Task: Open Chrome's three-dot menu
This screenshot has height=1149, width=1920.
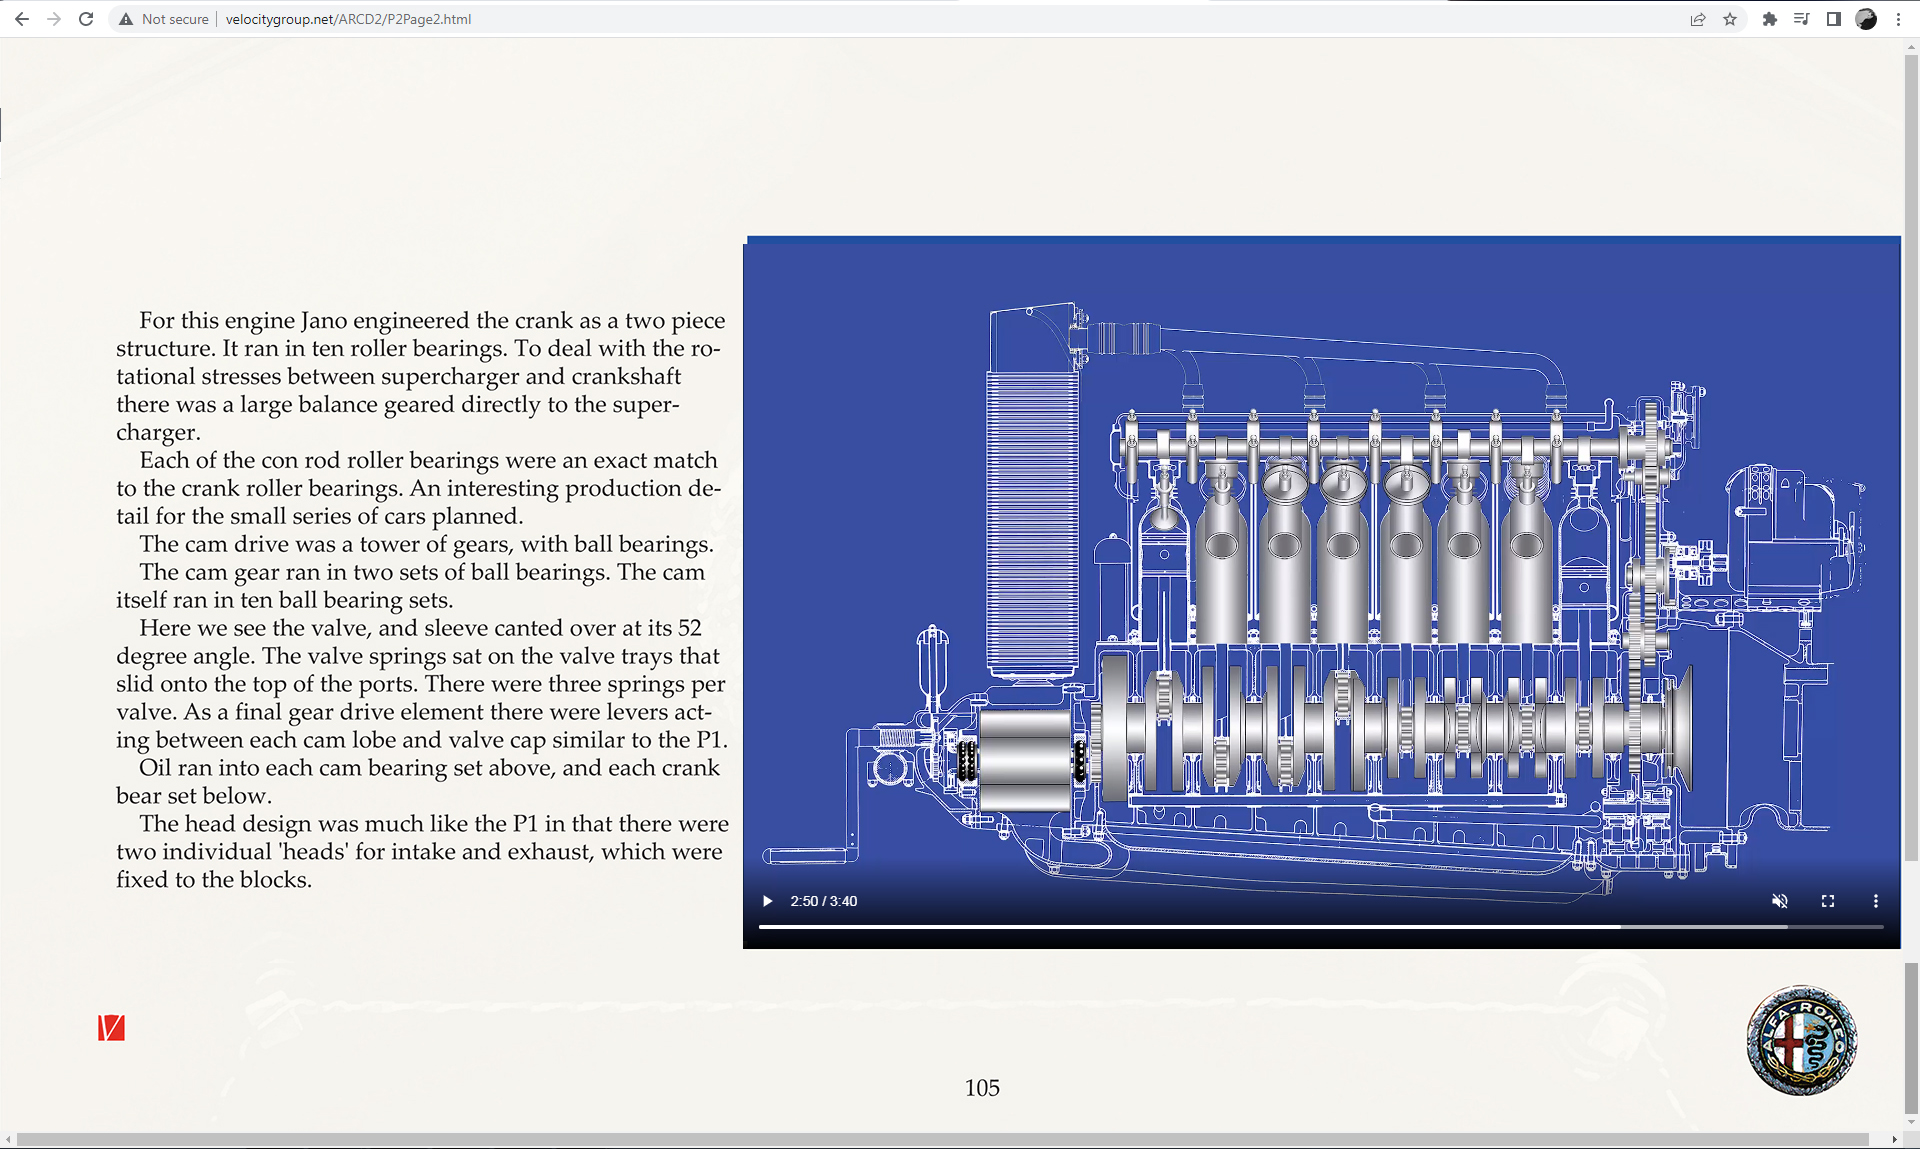Action: [1898, 19]
